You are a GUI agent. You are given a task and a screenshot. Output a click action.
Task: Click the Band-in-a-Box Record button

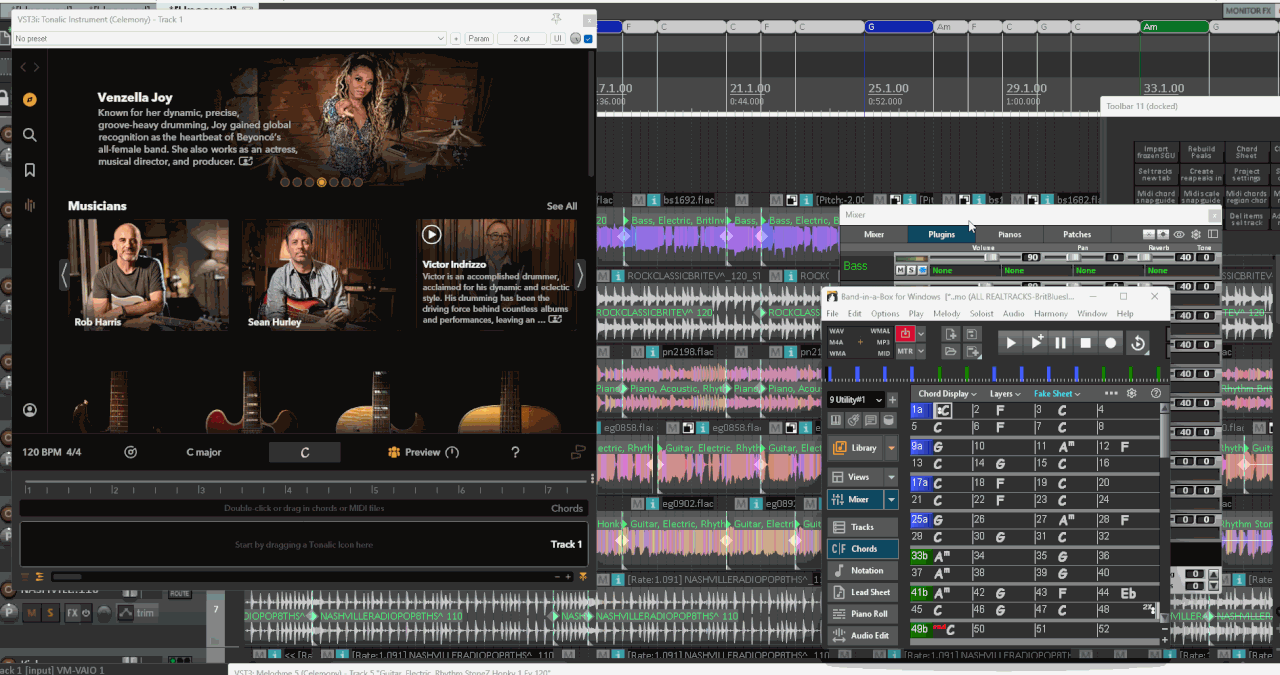tap(1110, 342)
